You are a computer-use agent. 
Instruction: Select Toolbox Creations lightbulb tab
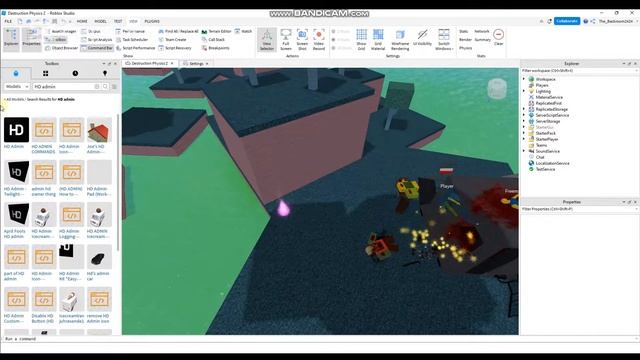click(105, 73)
